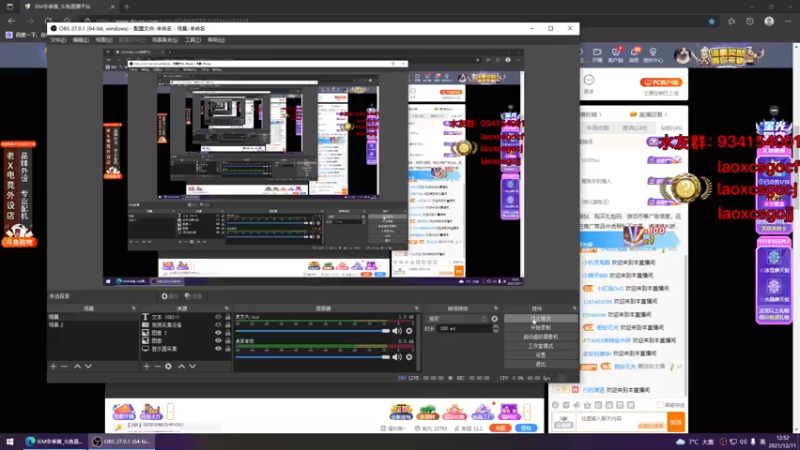Toggle visibility of 图像 source
The height and width of the screenshot is (450, 800).
(218, 341)
